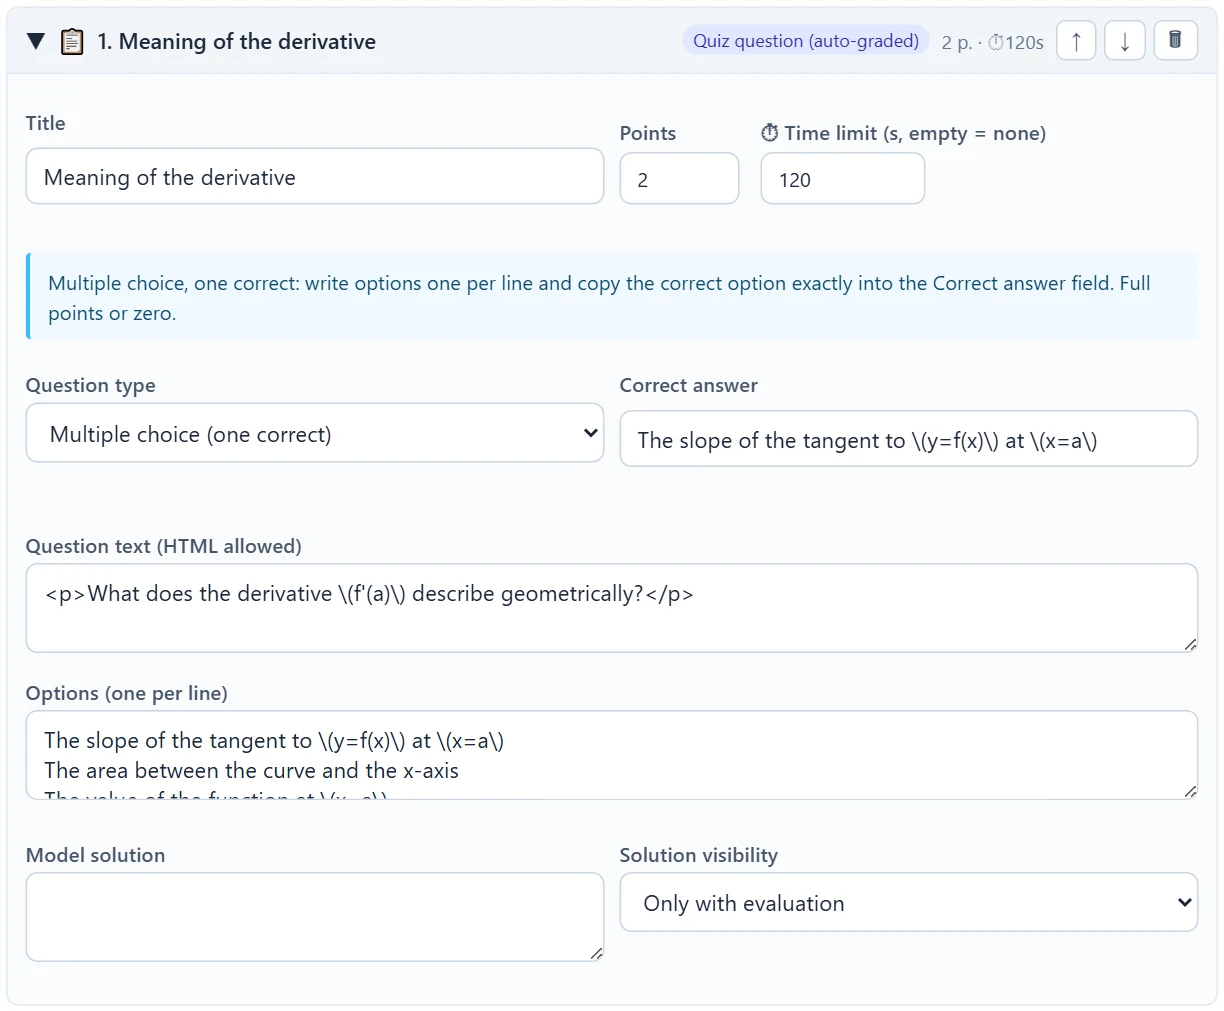Click the Title input field
The image size is (1224, 1011).
315,177
